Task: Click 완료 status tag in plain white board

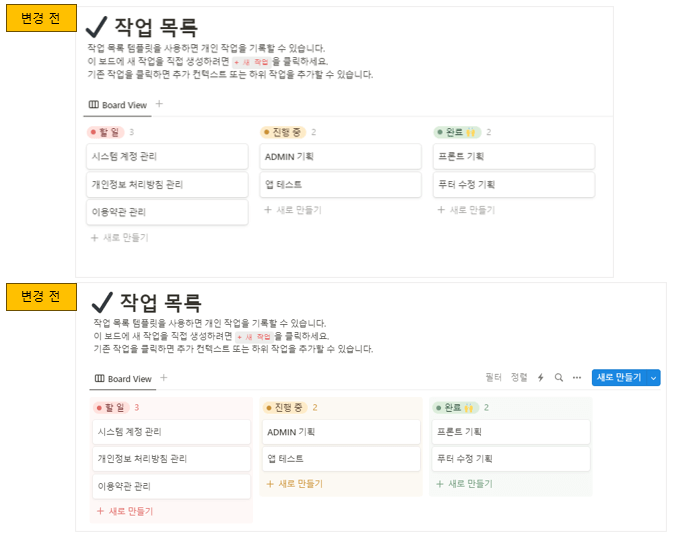Action: pos(457,132)
